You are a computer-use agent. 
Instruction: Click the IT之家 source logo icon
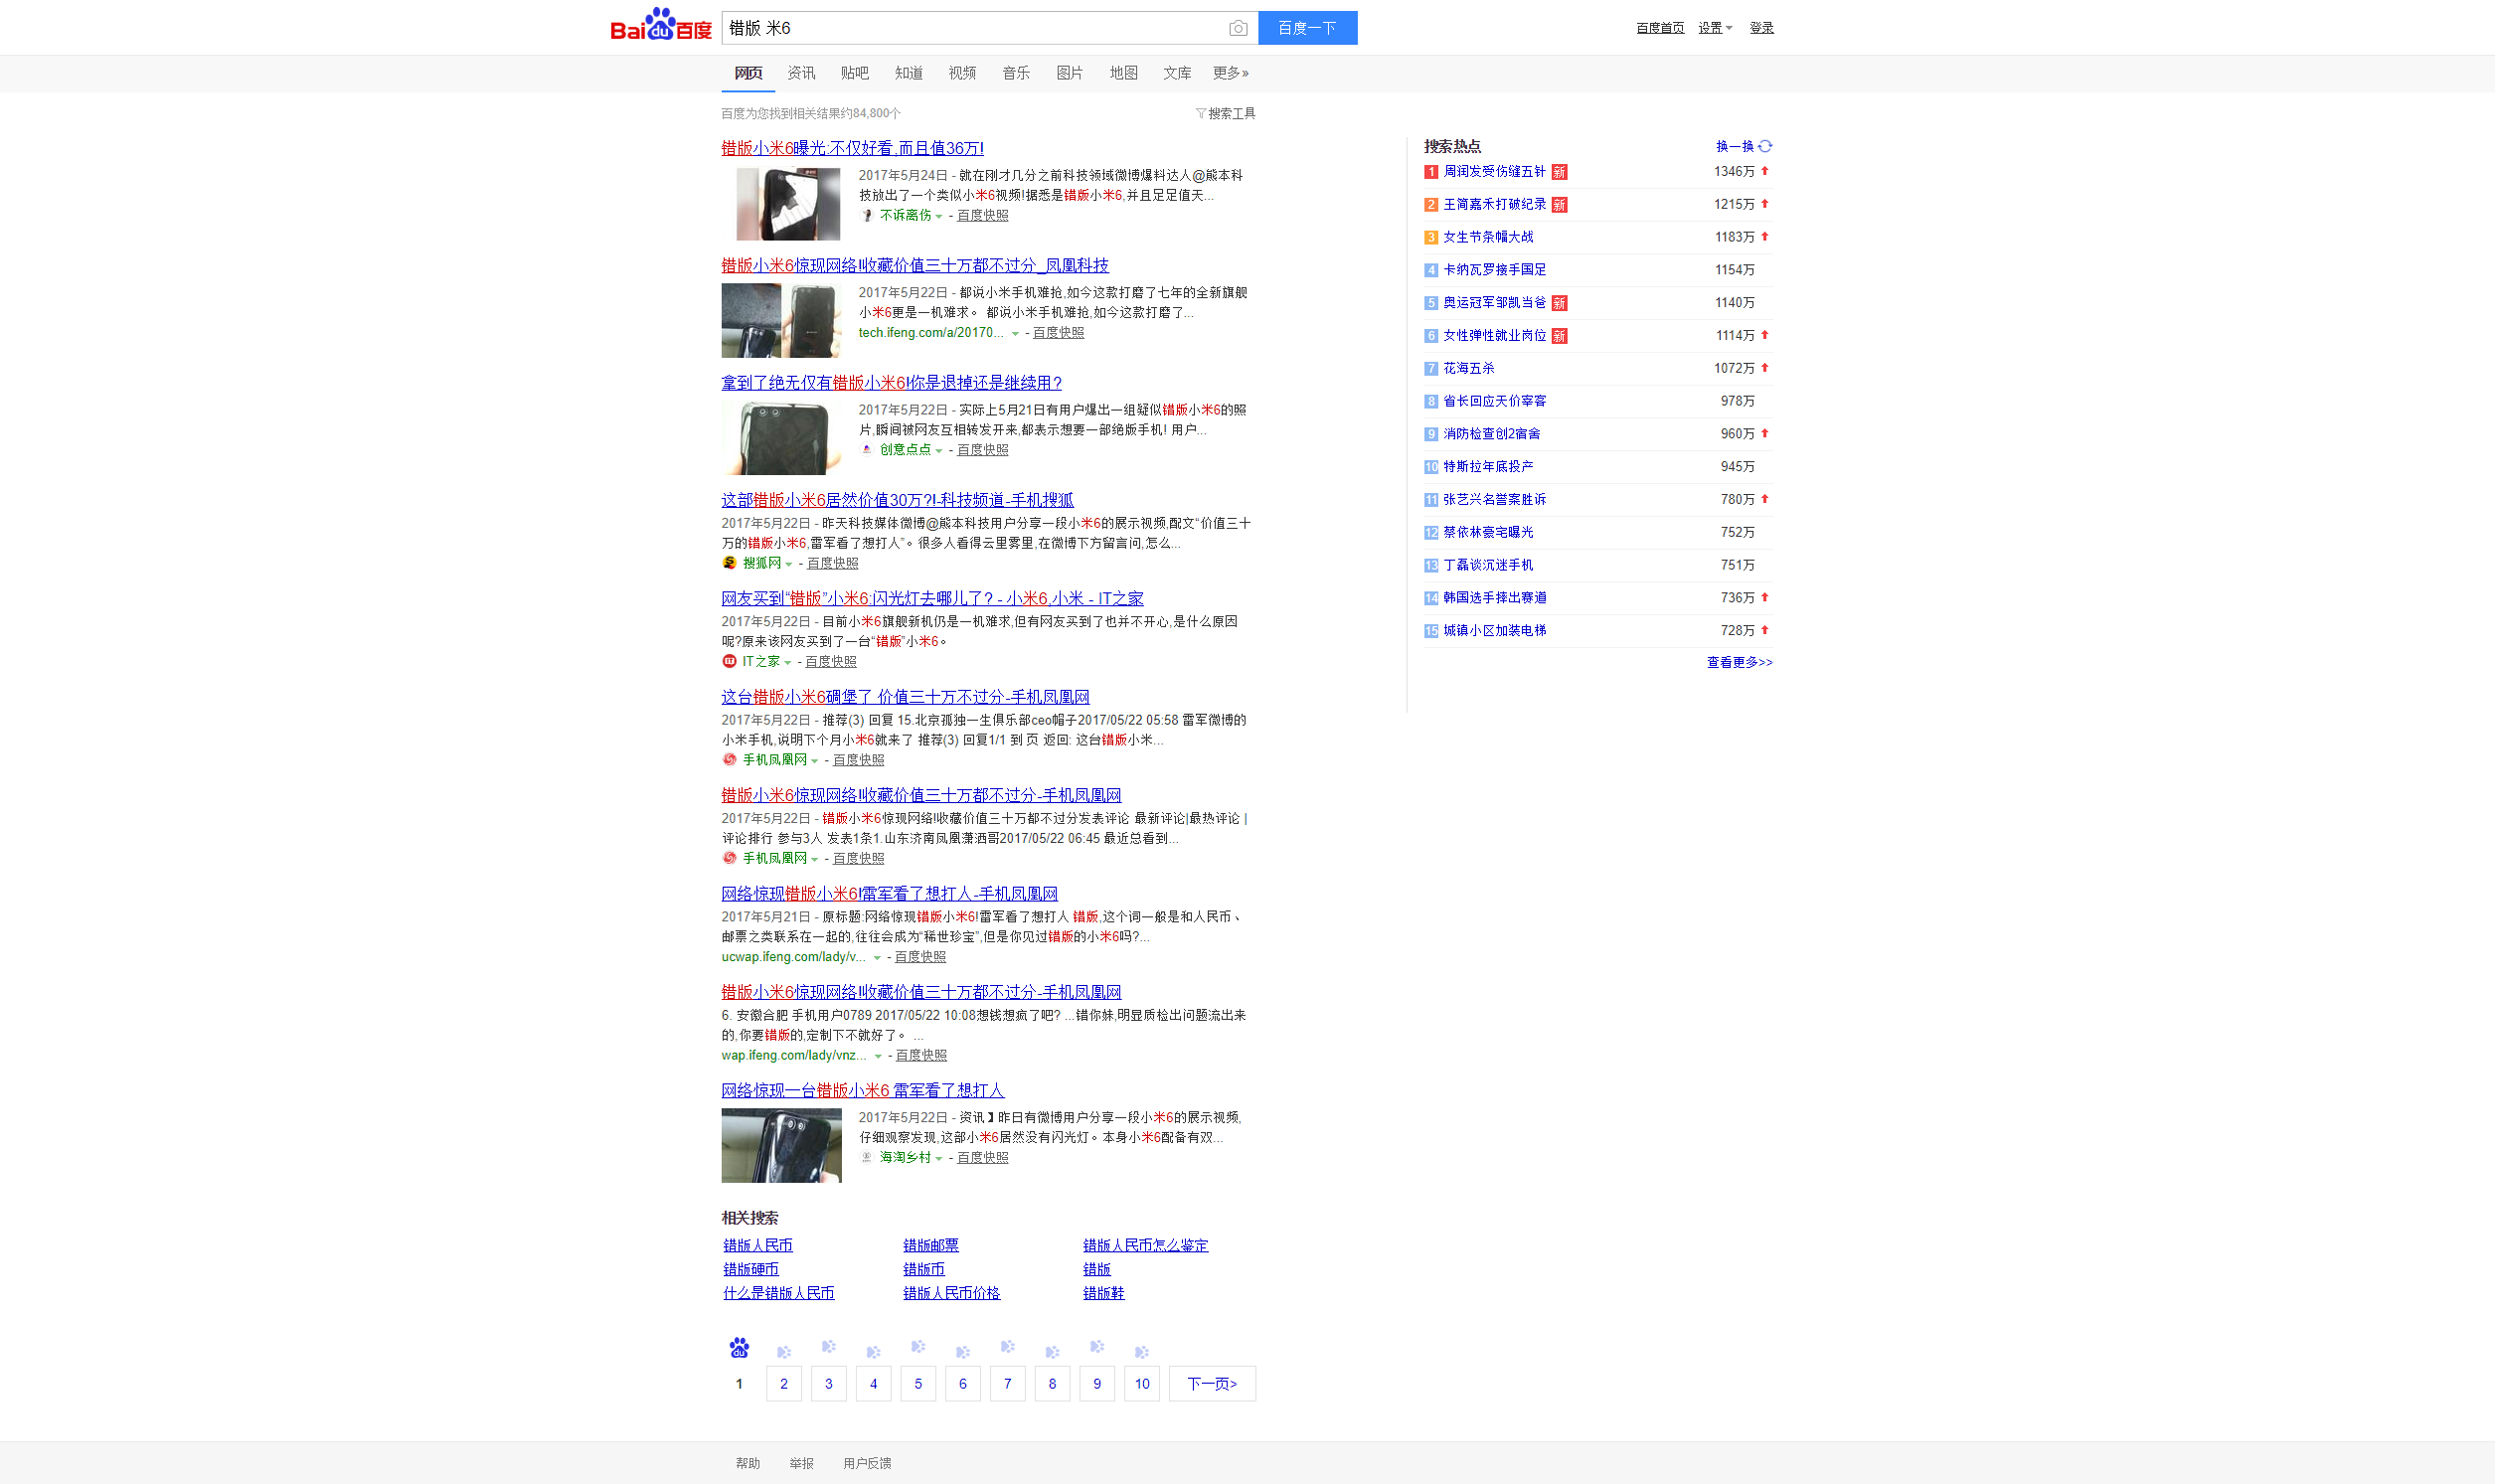click(x=729, y=661)
